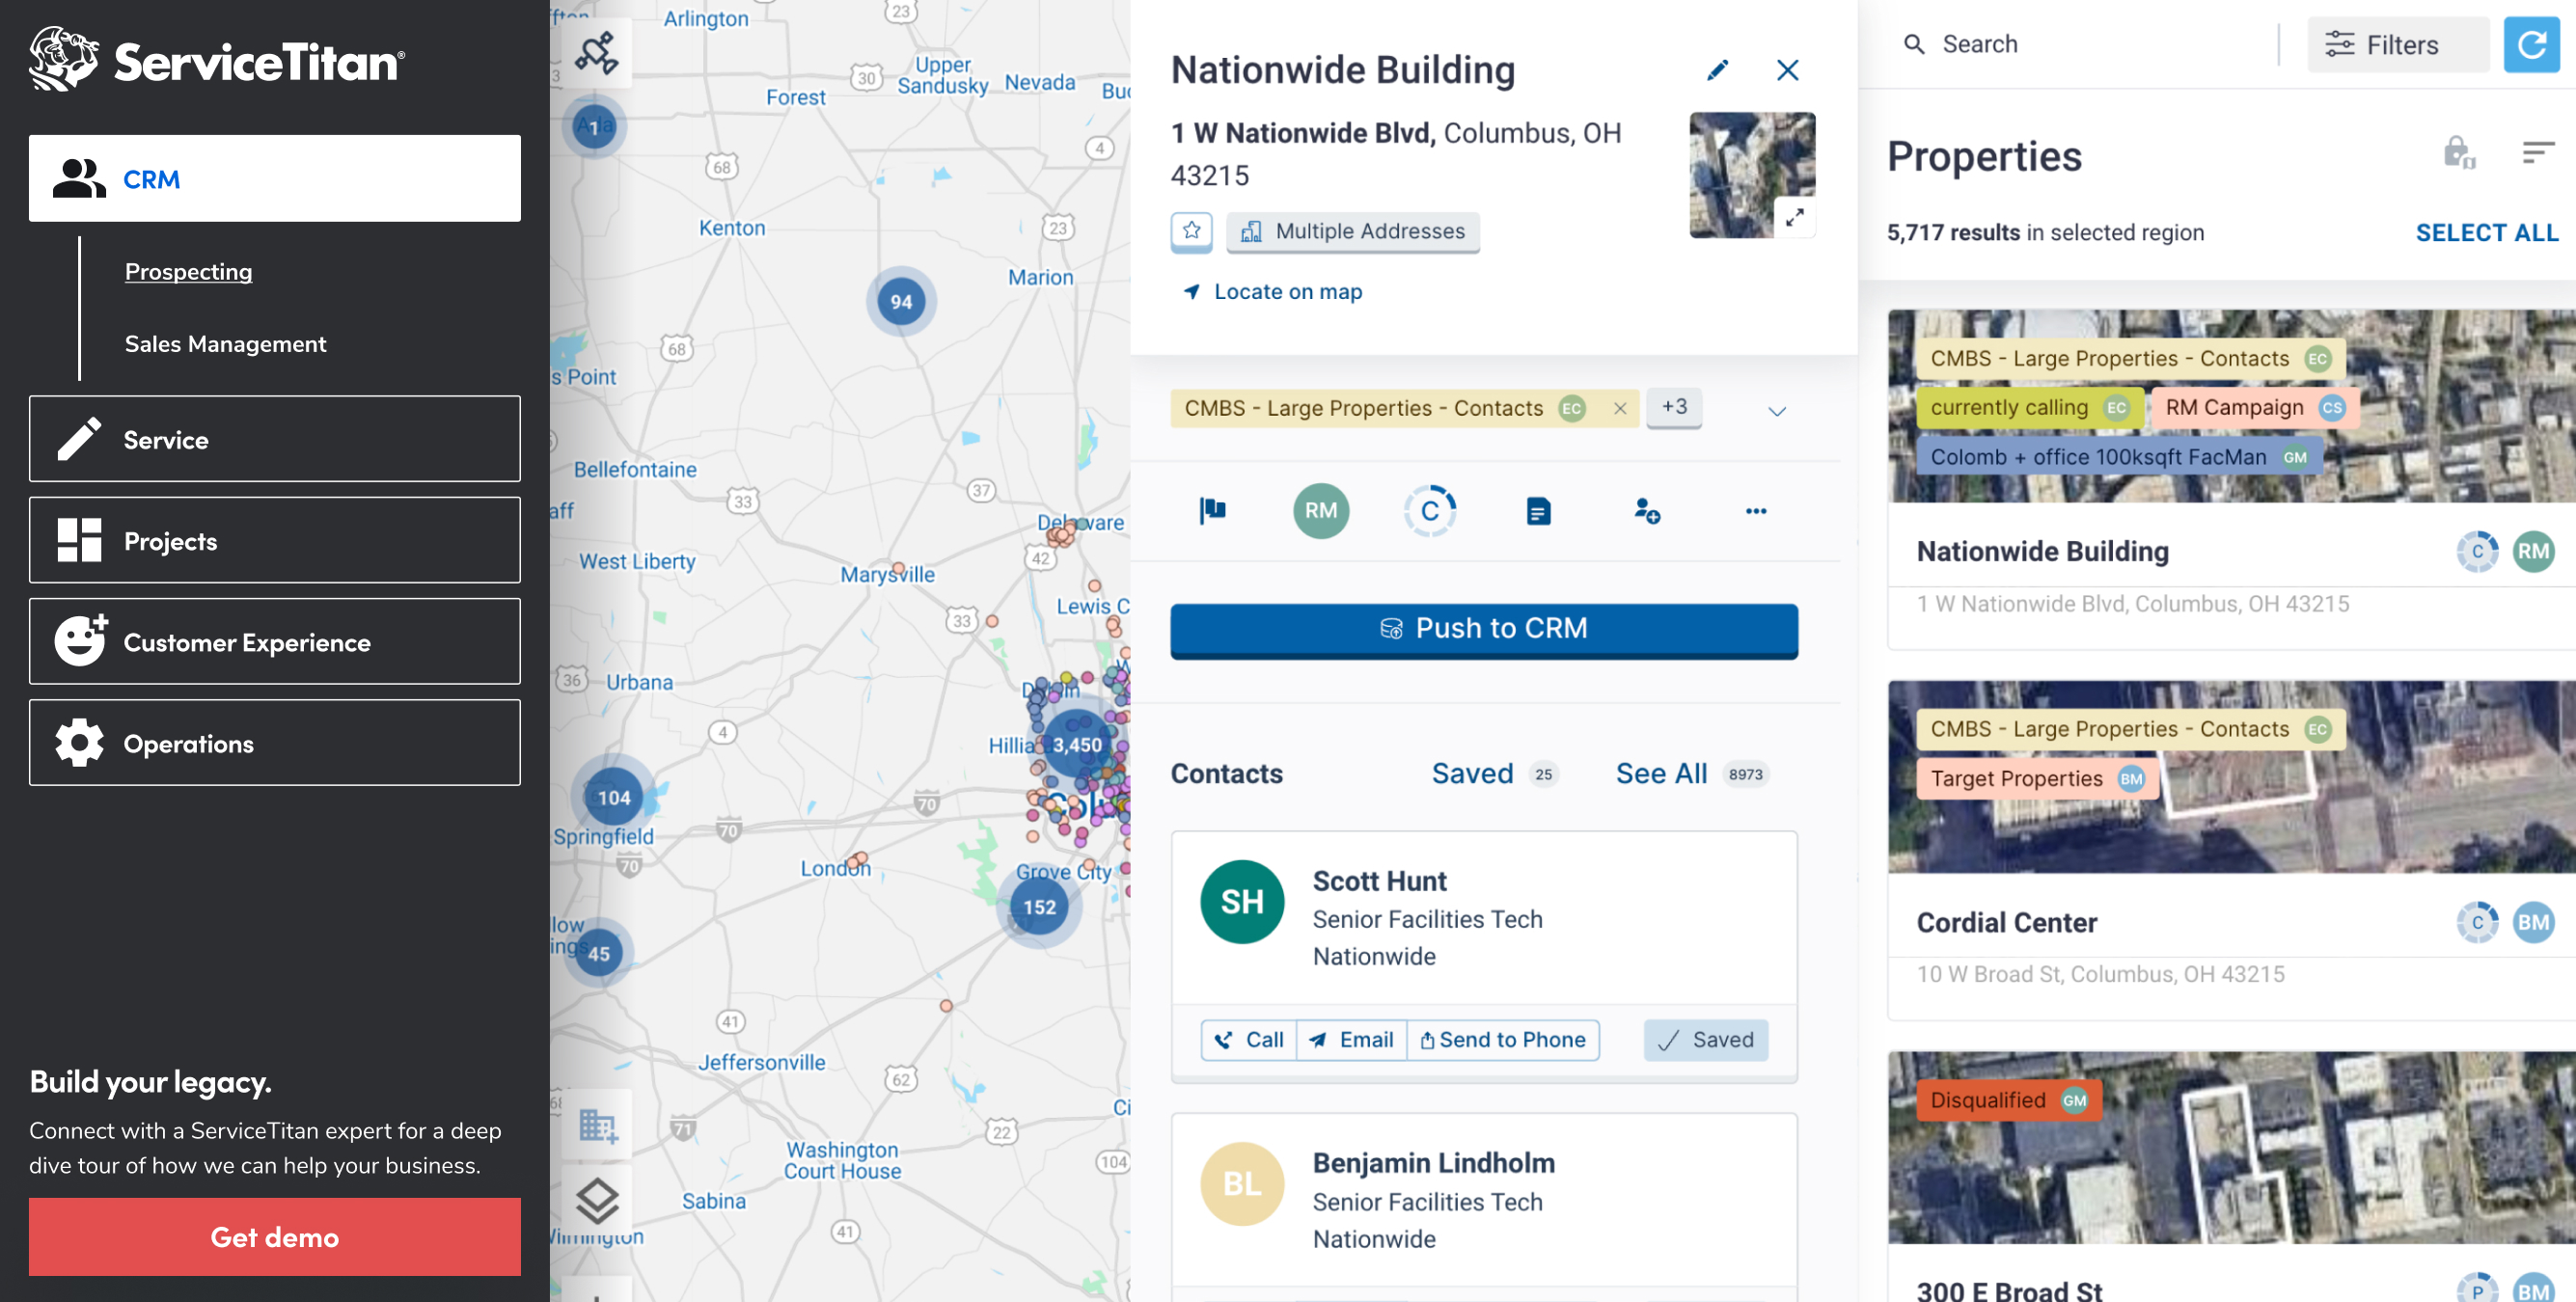This screenshot has width=2576, height=1302.
Task: Switch to the Saved contacts tab
Action: click(1472, 773)
